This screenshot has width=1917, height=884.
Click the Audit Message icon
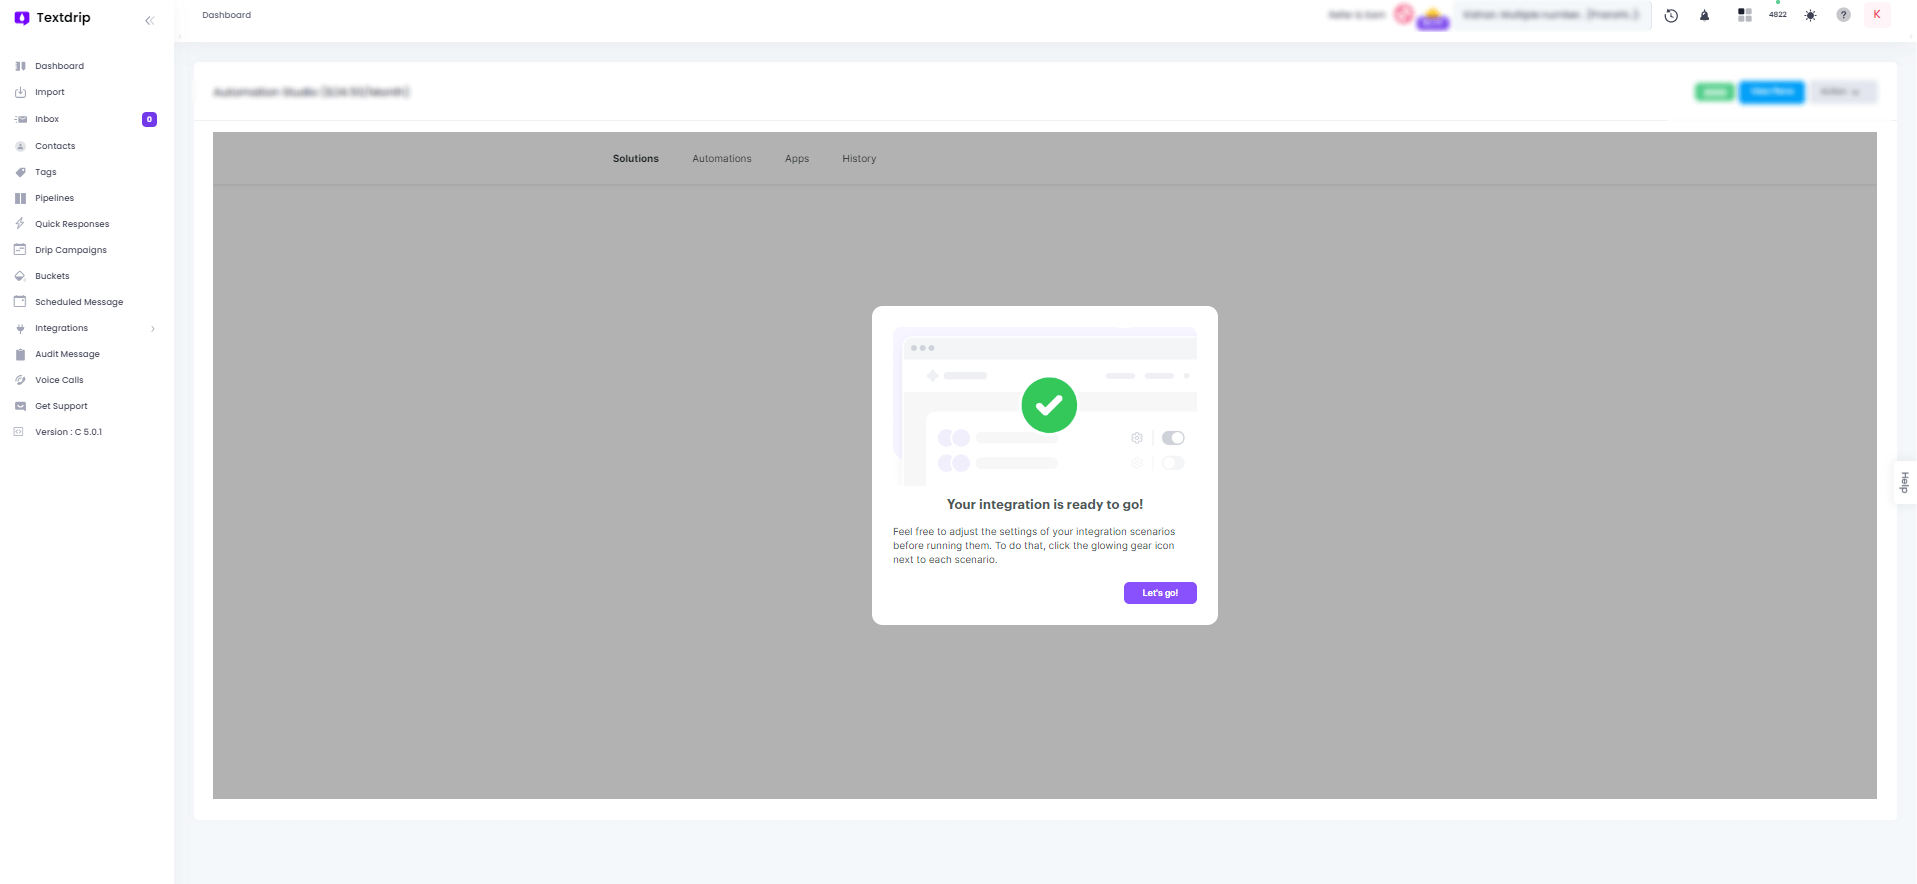pyautogui.click(x=20, y=354)
